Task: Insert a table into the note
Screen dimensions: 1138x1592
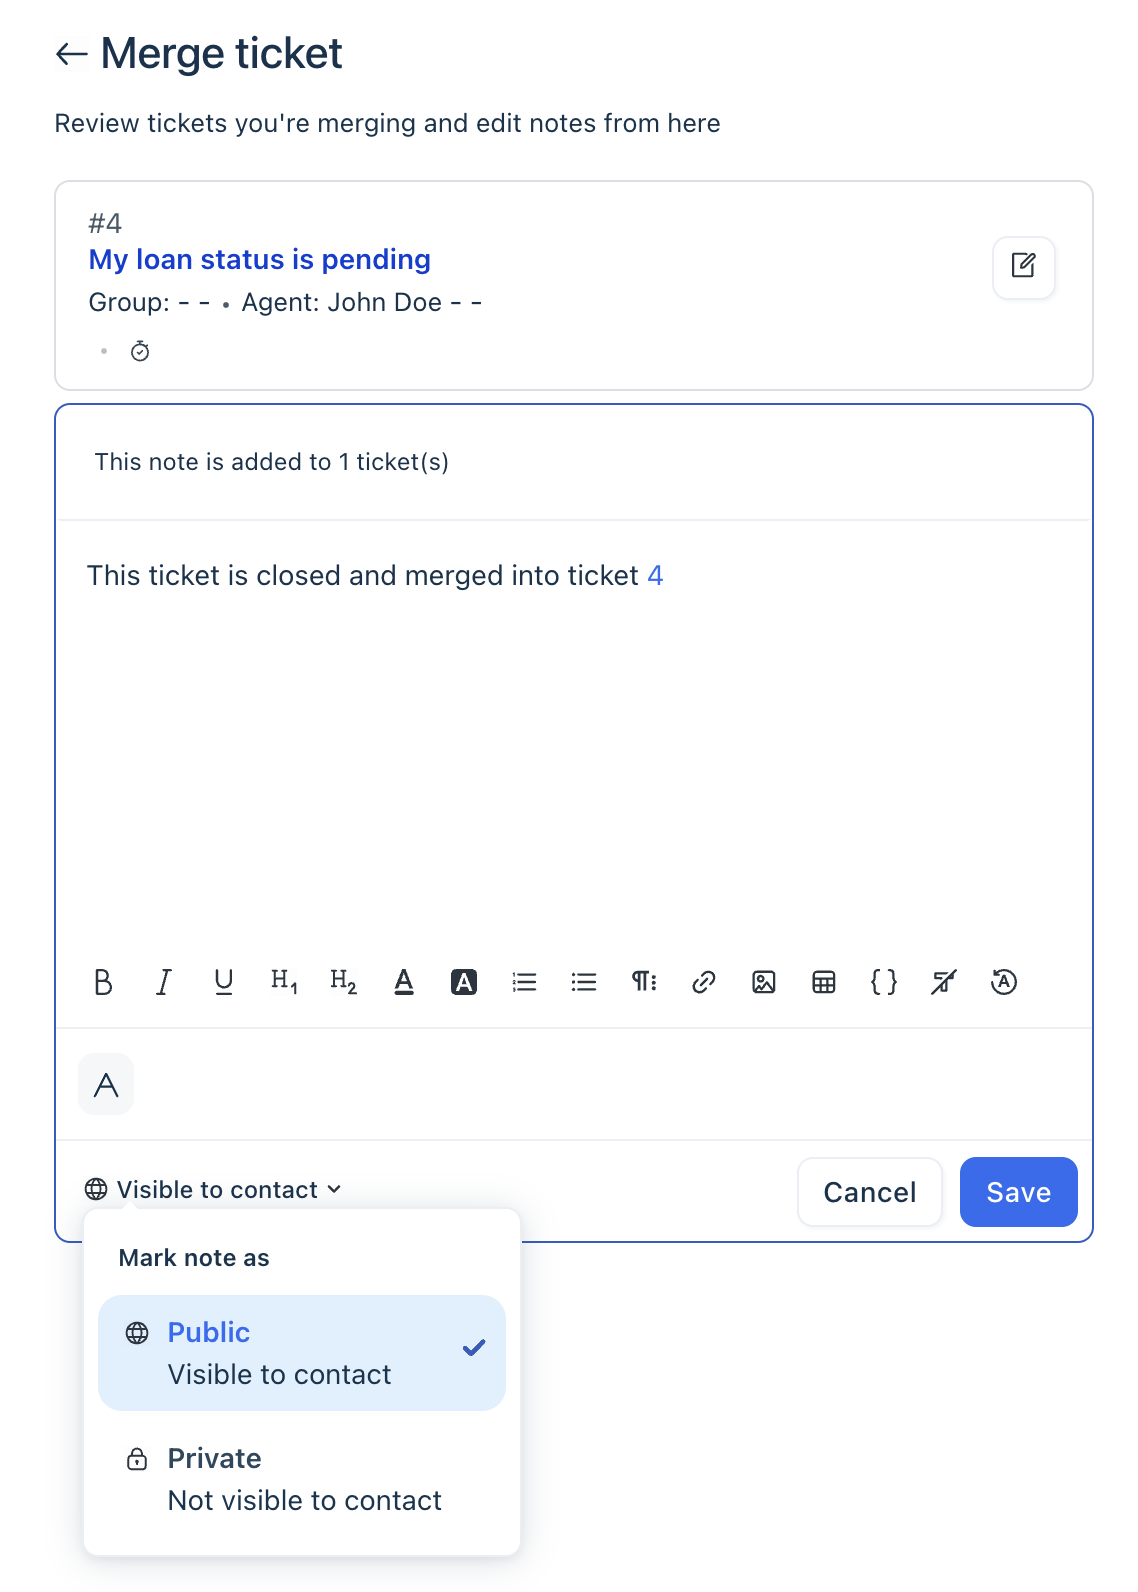Action: (x=824, y=982)
